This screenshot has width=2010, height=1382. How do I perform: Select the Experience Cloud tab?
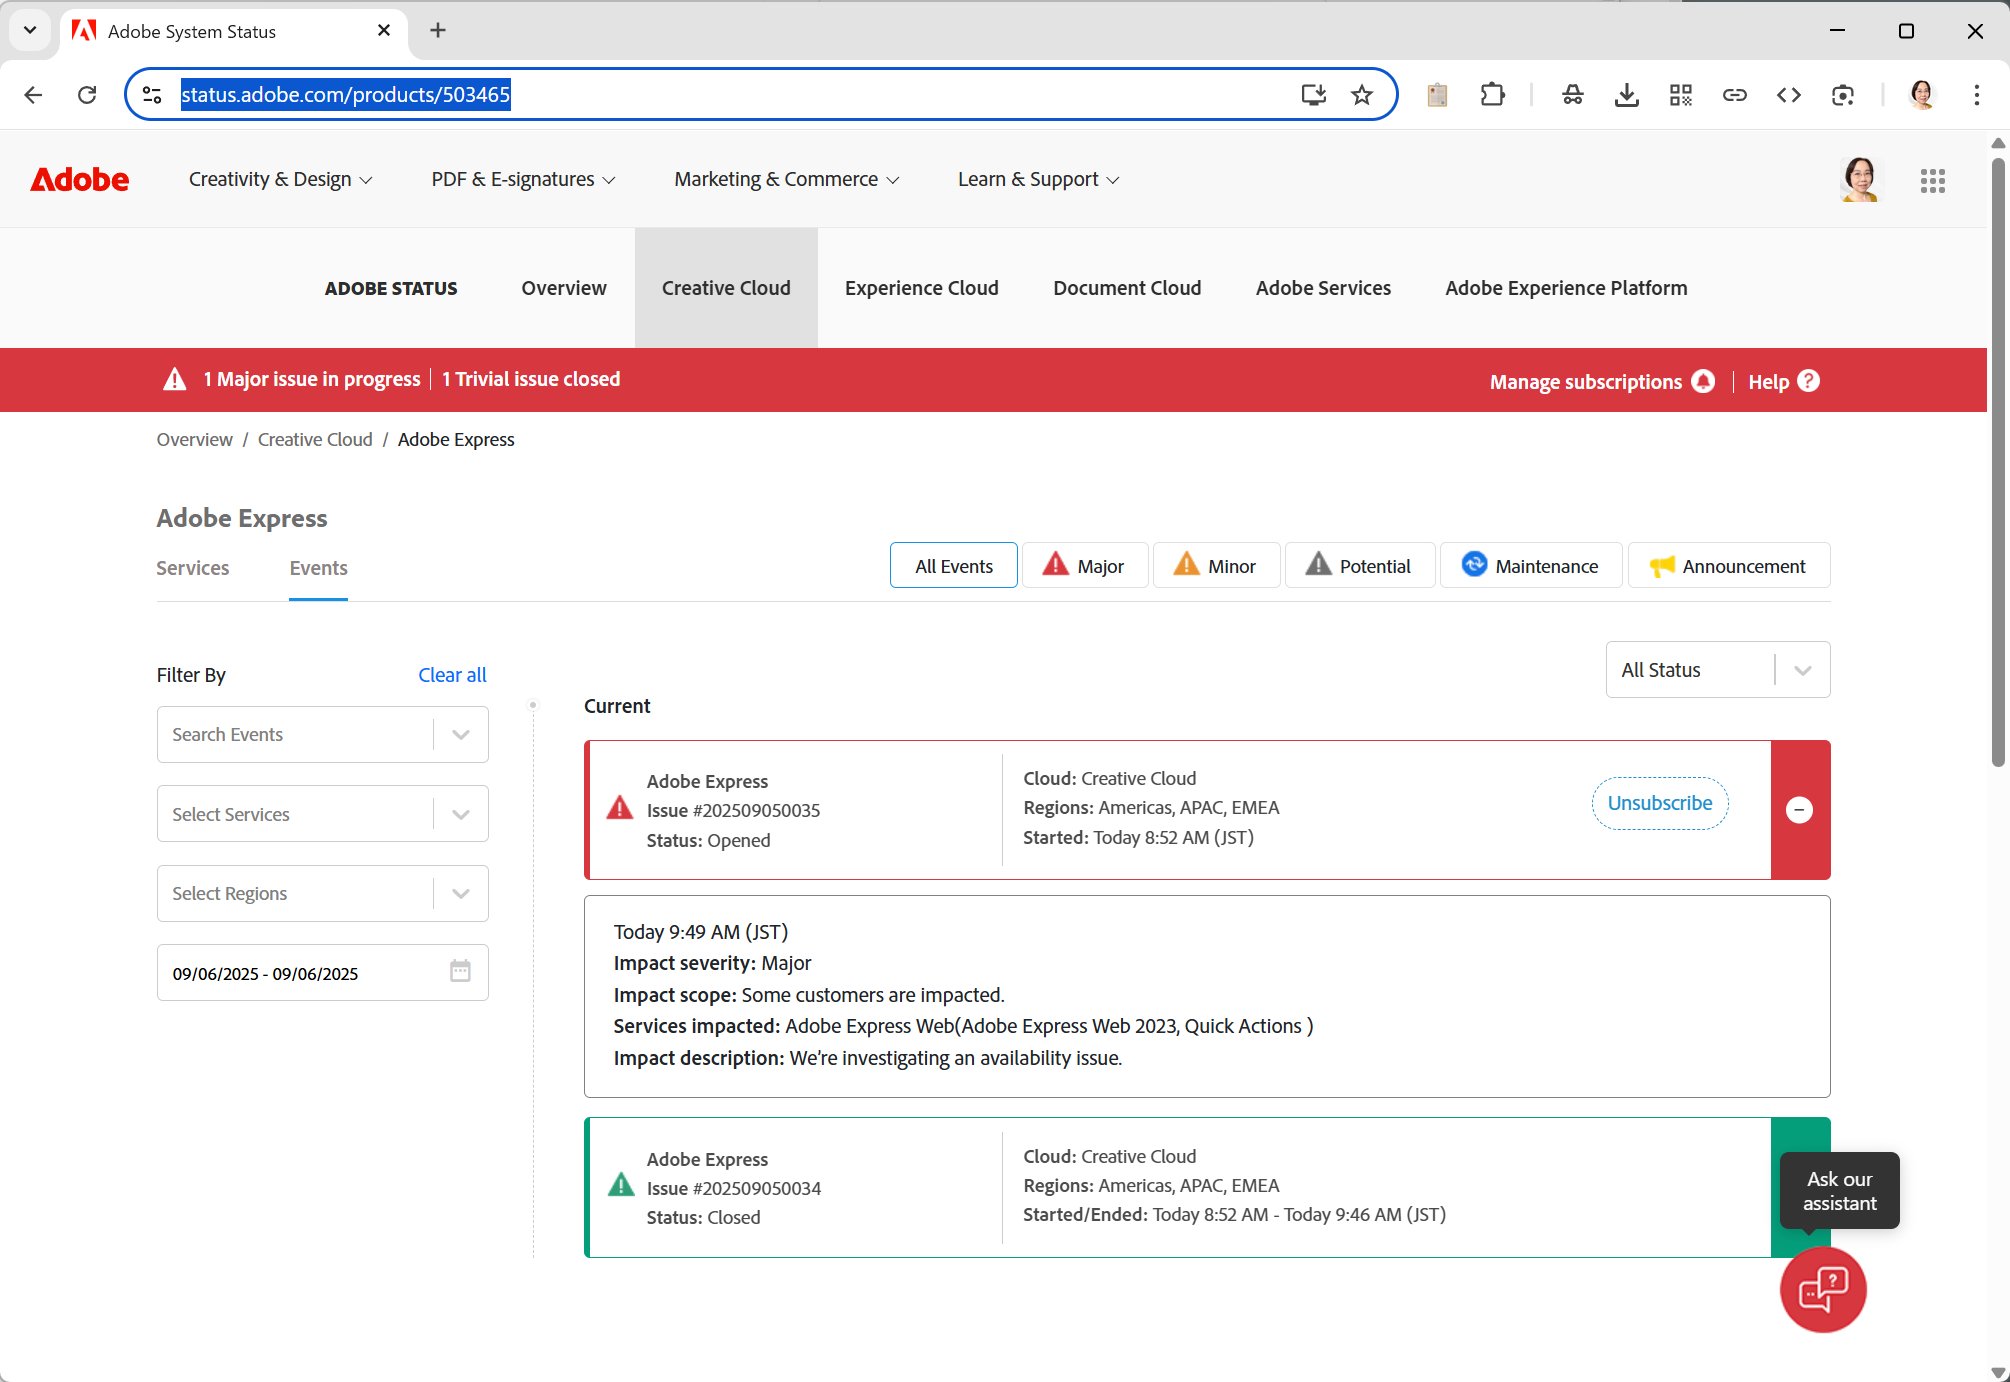click(921, 288)
